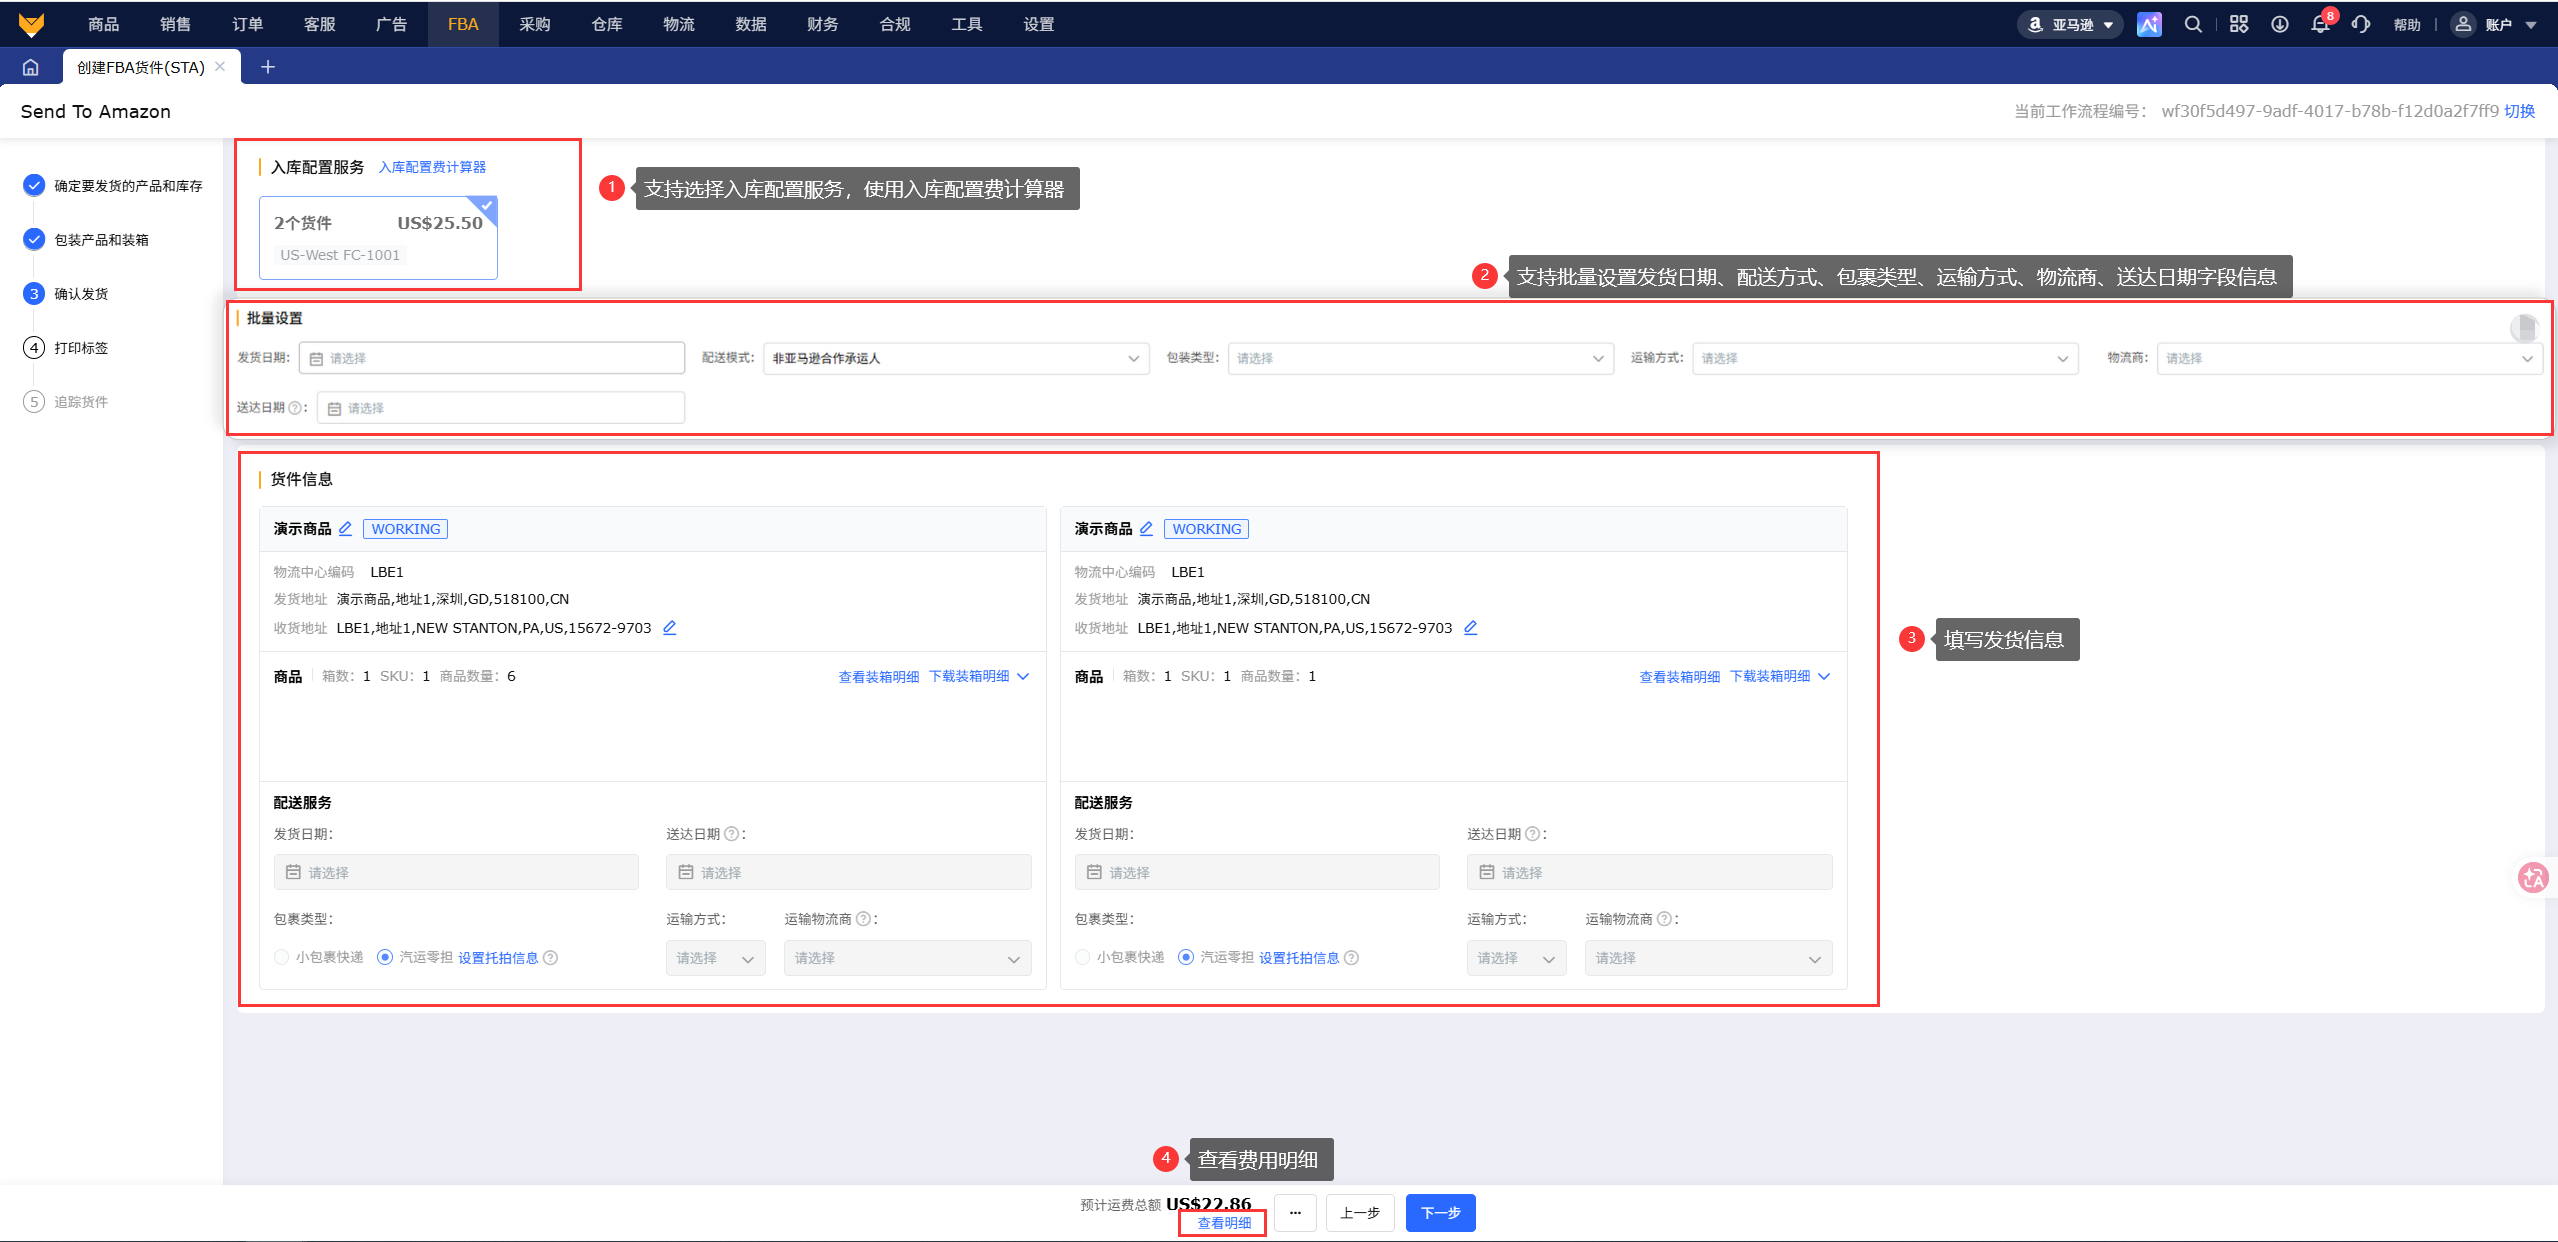Open 查看装箱明细 in the quantity 6 card
This screenshot has width=2558, height=1242.
[x=879, y=677]
